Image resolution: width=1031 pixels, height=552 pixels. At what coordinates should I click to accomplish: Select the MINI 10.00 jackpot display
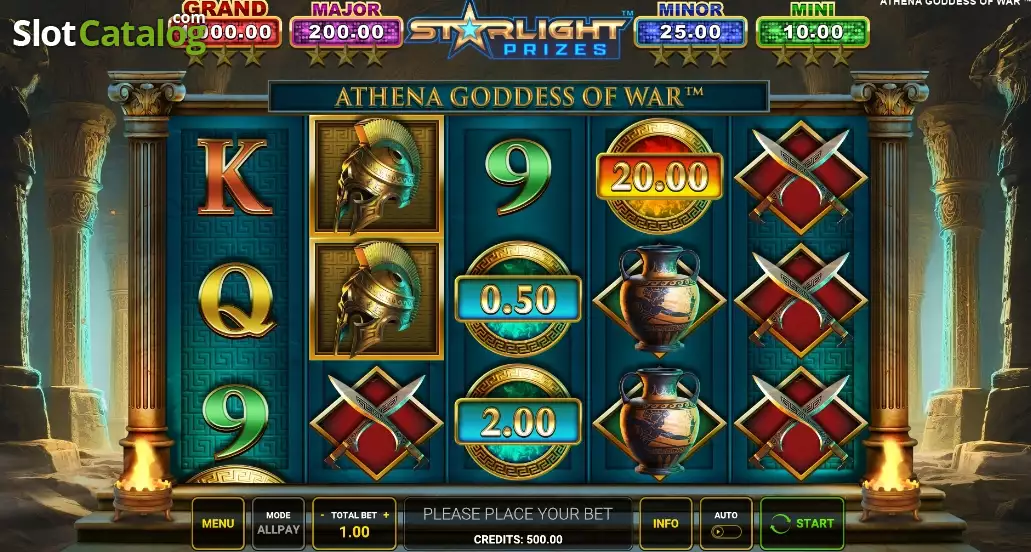(x=813, y=32)
